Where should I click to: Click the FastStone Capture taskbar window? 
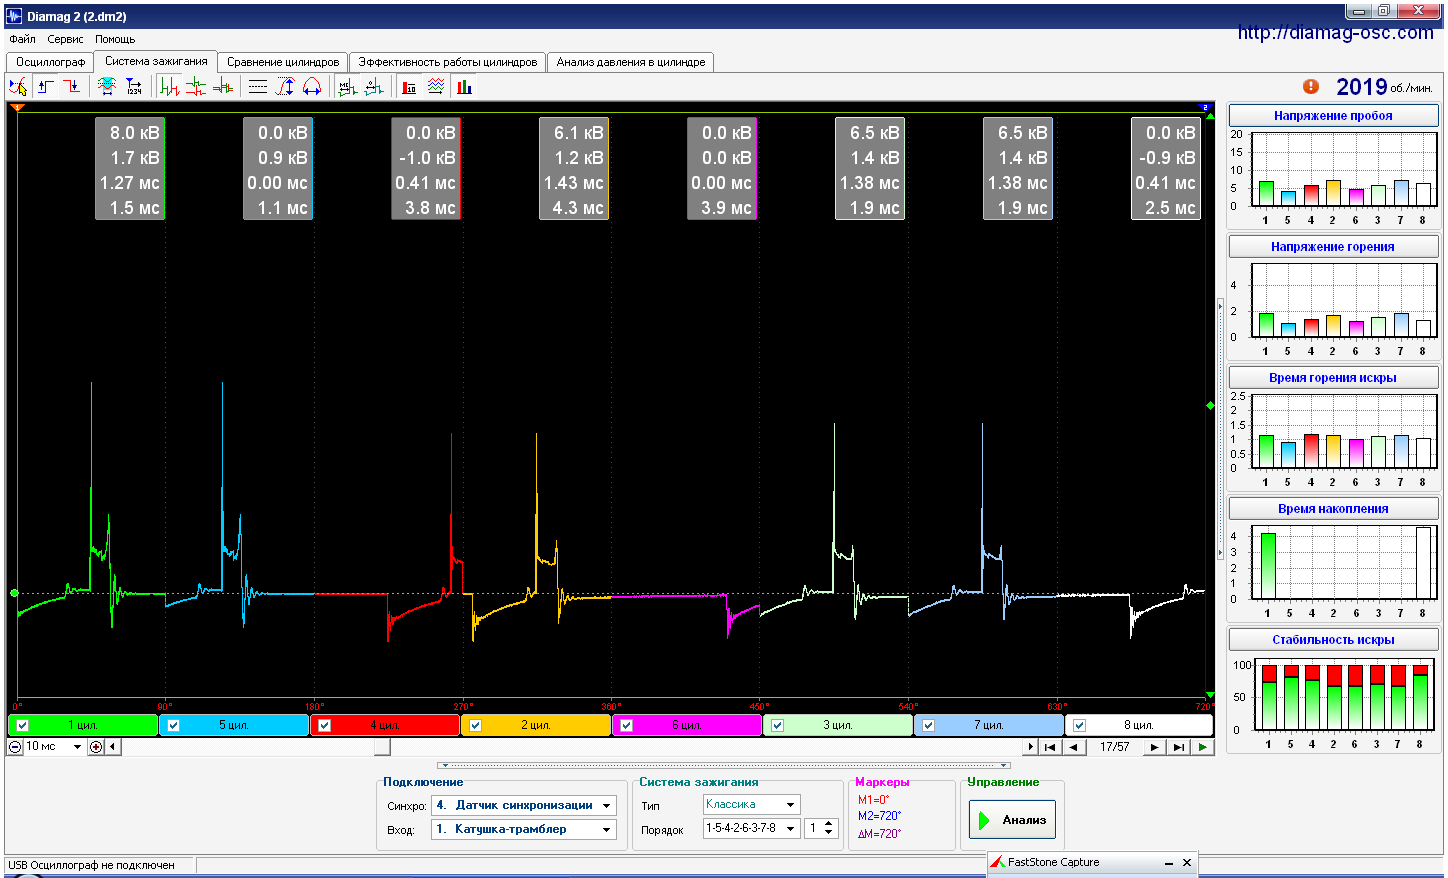point(1092,862)
